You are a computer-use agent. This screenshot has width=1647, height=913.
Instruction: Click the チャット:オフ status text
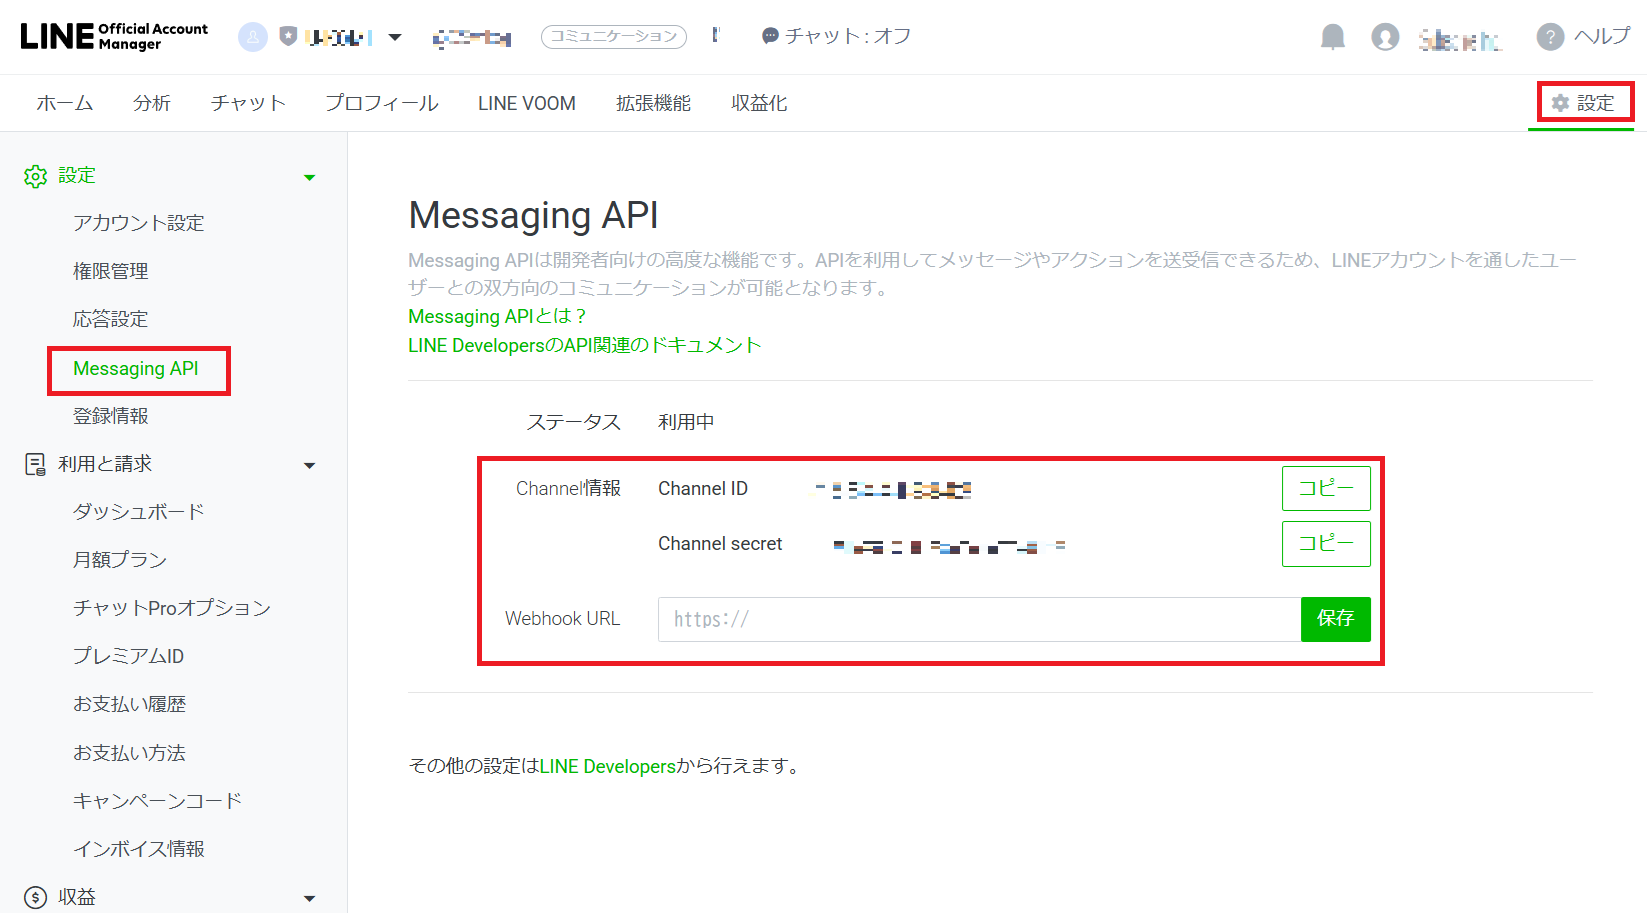(x=848, y=36)
